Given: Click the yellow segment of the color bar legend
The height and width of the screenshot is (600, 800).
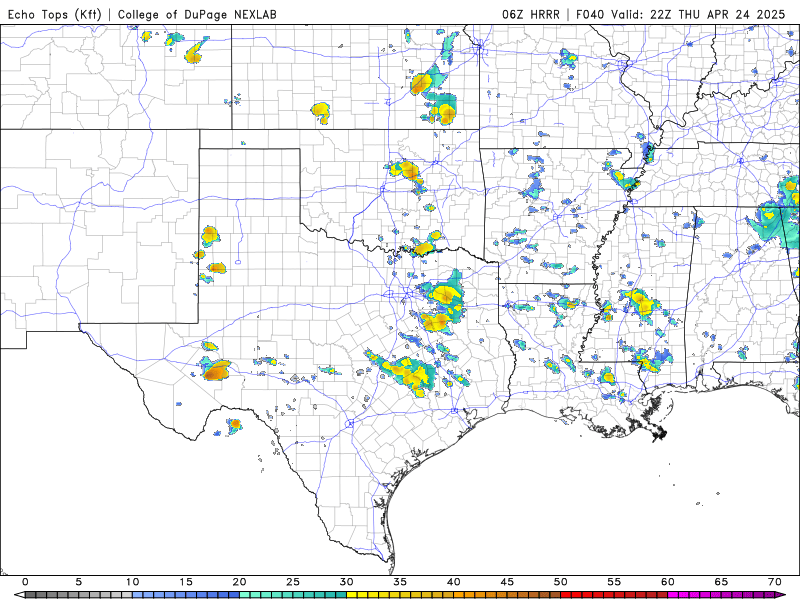Looking at the screenshot, I should 400,595.
